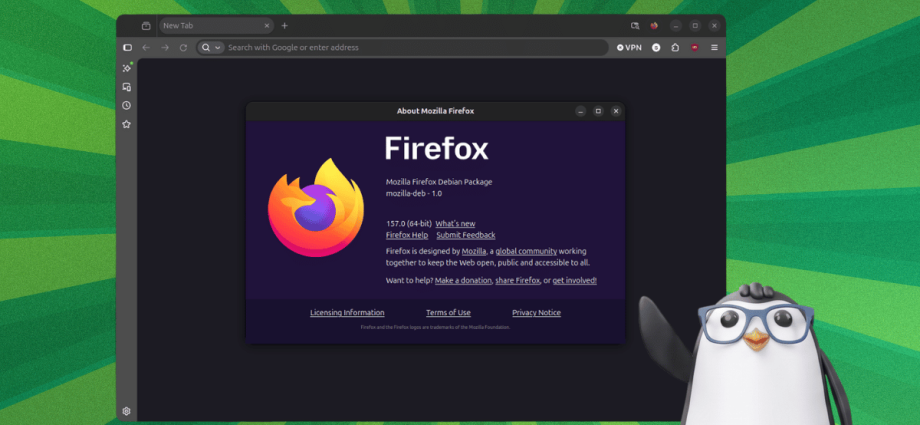
Task: Minimize the About Mozilla Firefox dialog
Action: point(580,111)
